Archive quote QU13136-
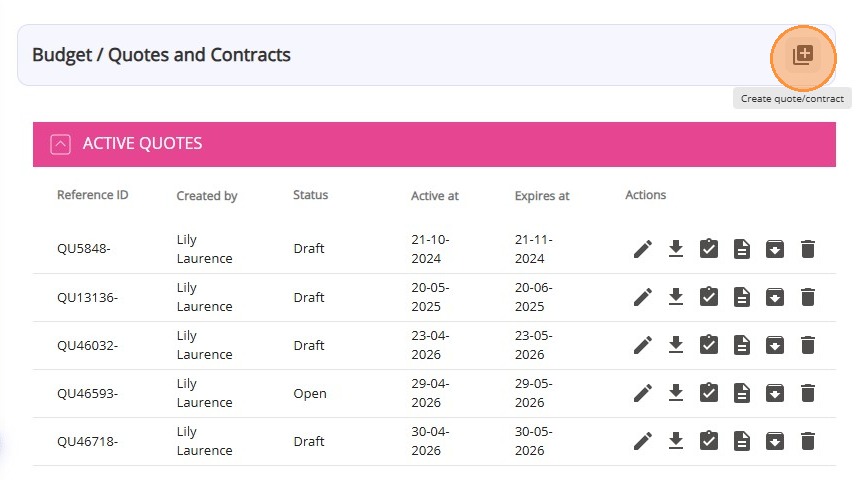860x480 pixels. coord(775,297)
